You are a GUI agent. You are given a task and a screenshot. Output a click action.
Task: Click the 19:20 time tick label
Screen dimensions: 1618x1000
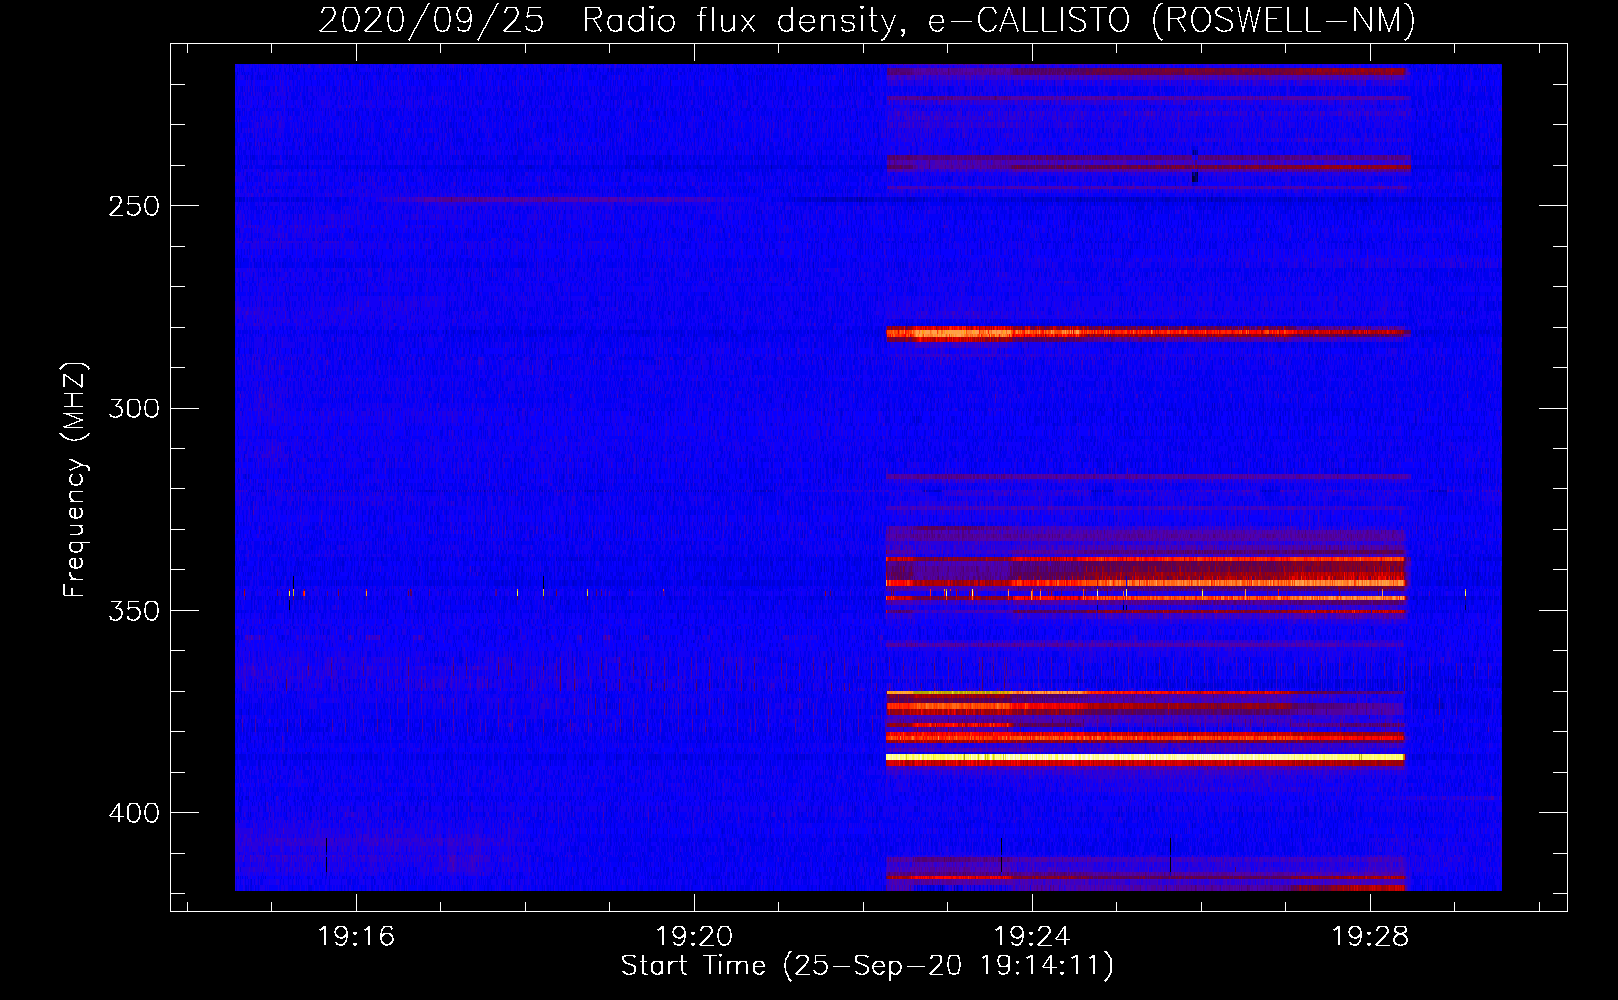(x=694, y=936)
